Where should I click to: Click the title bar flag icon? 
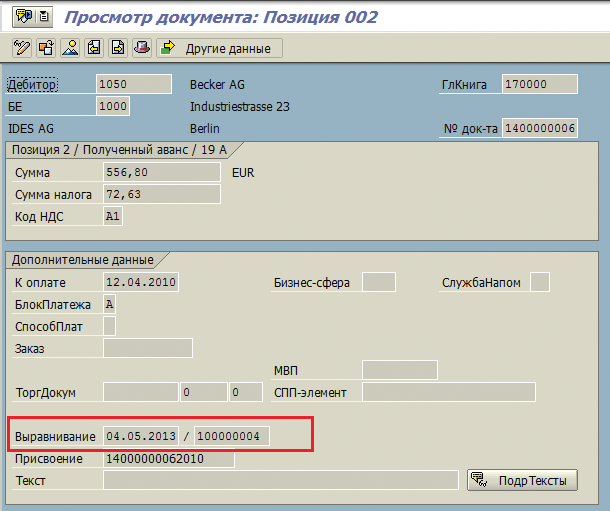[x=21, y=15]
